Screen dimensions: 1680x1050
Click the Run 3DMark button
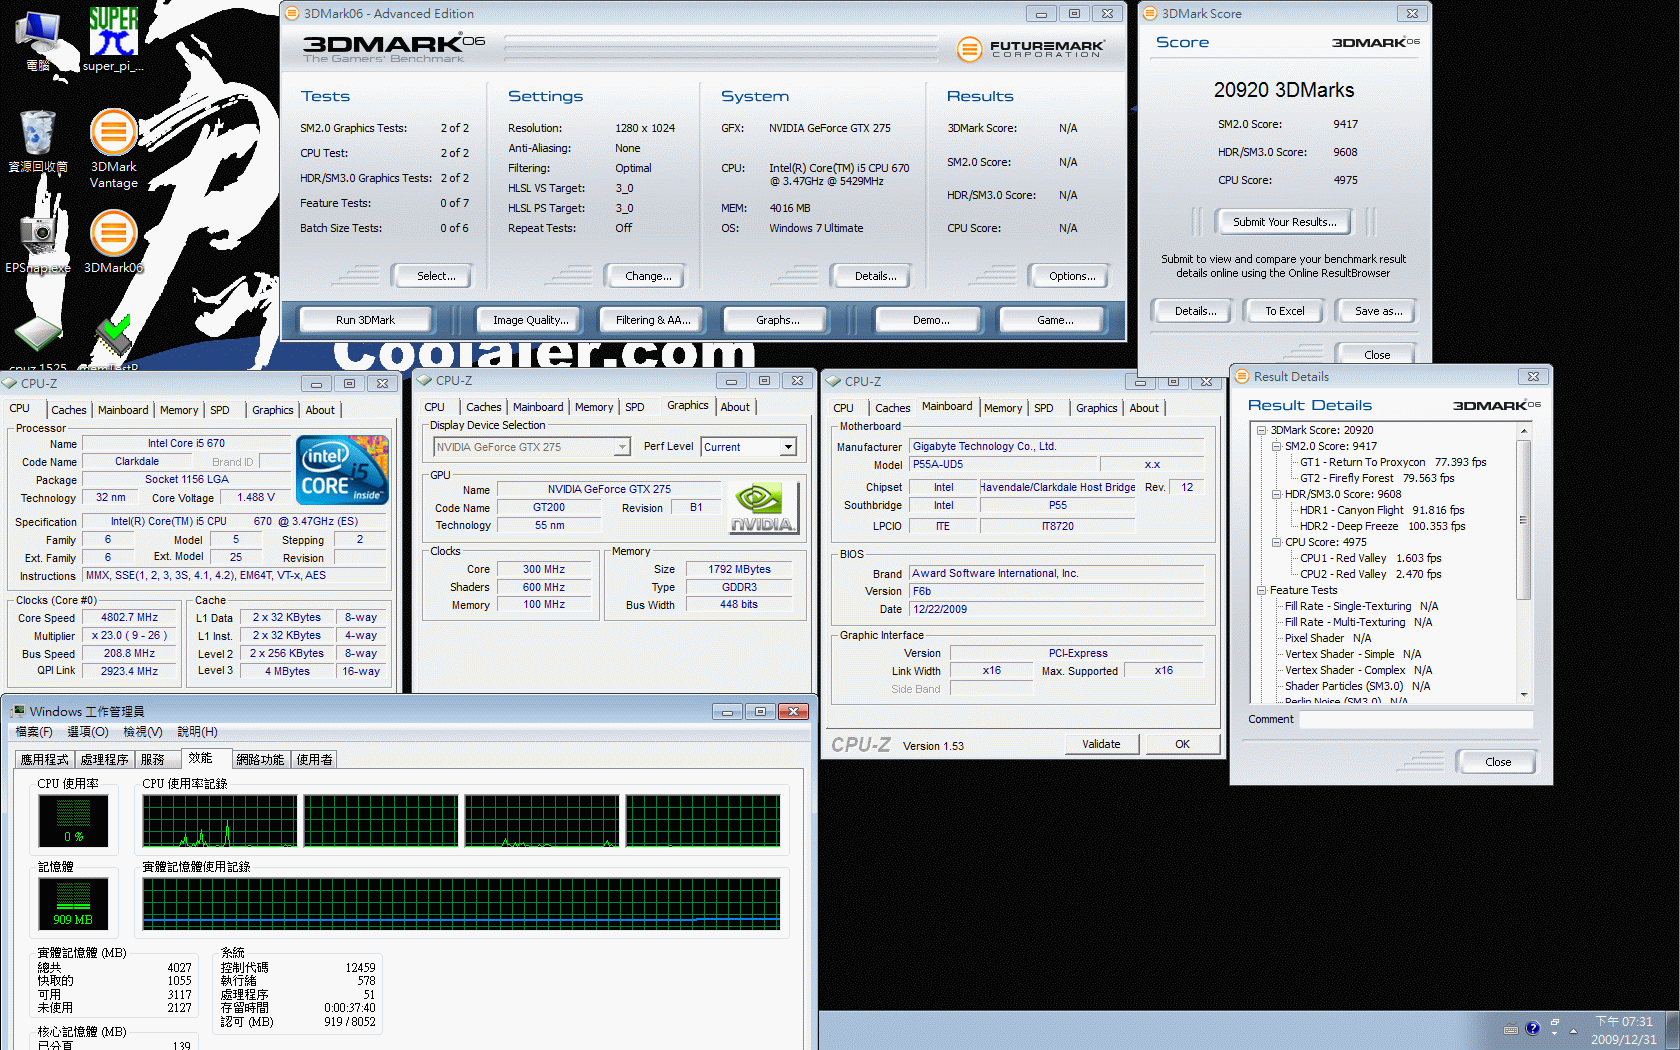coord(365,320)
